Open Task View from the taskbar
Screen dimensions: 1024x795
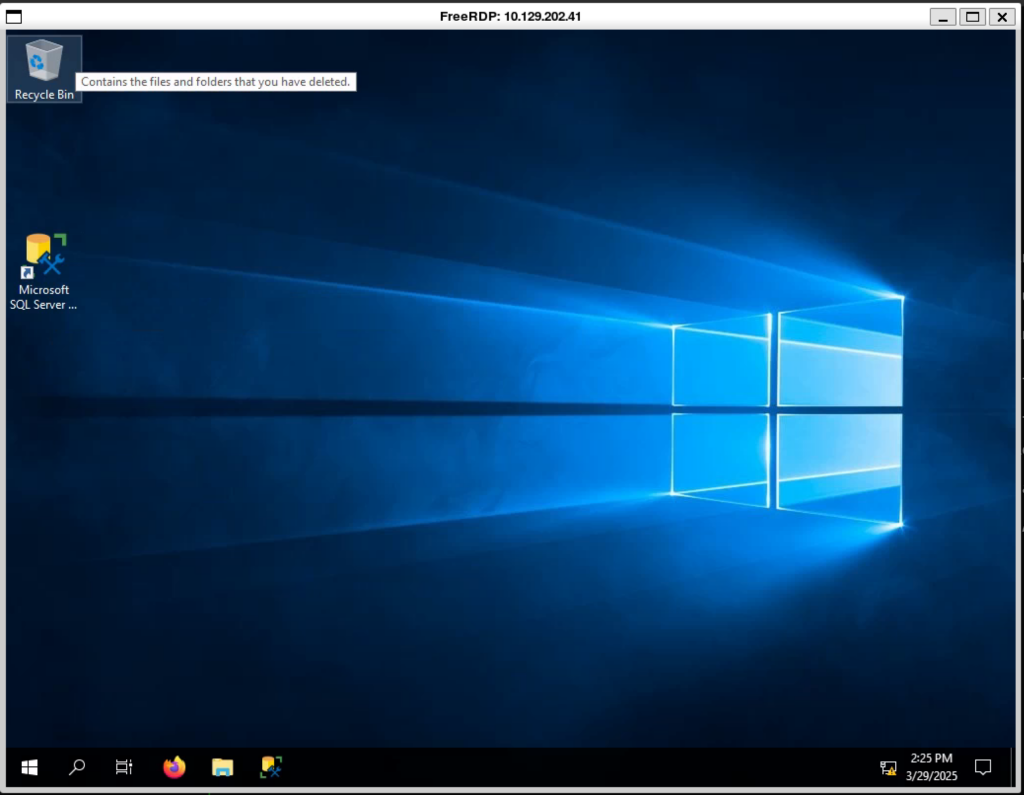click(x=124, y=767)
